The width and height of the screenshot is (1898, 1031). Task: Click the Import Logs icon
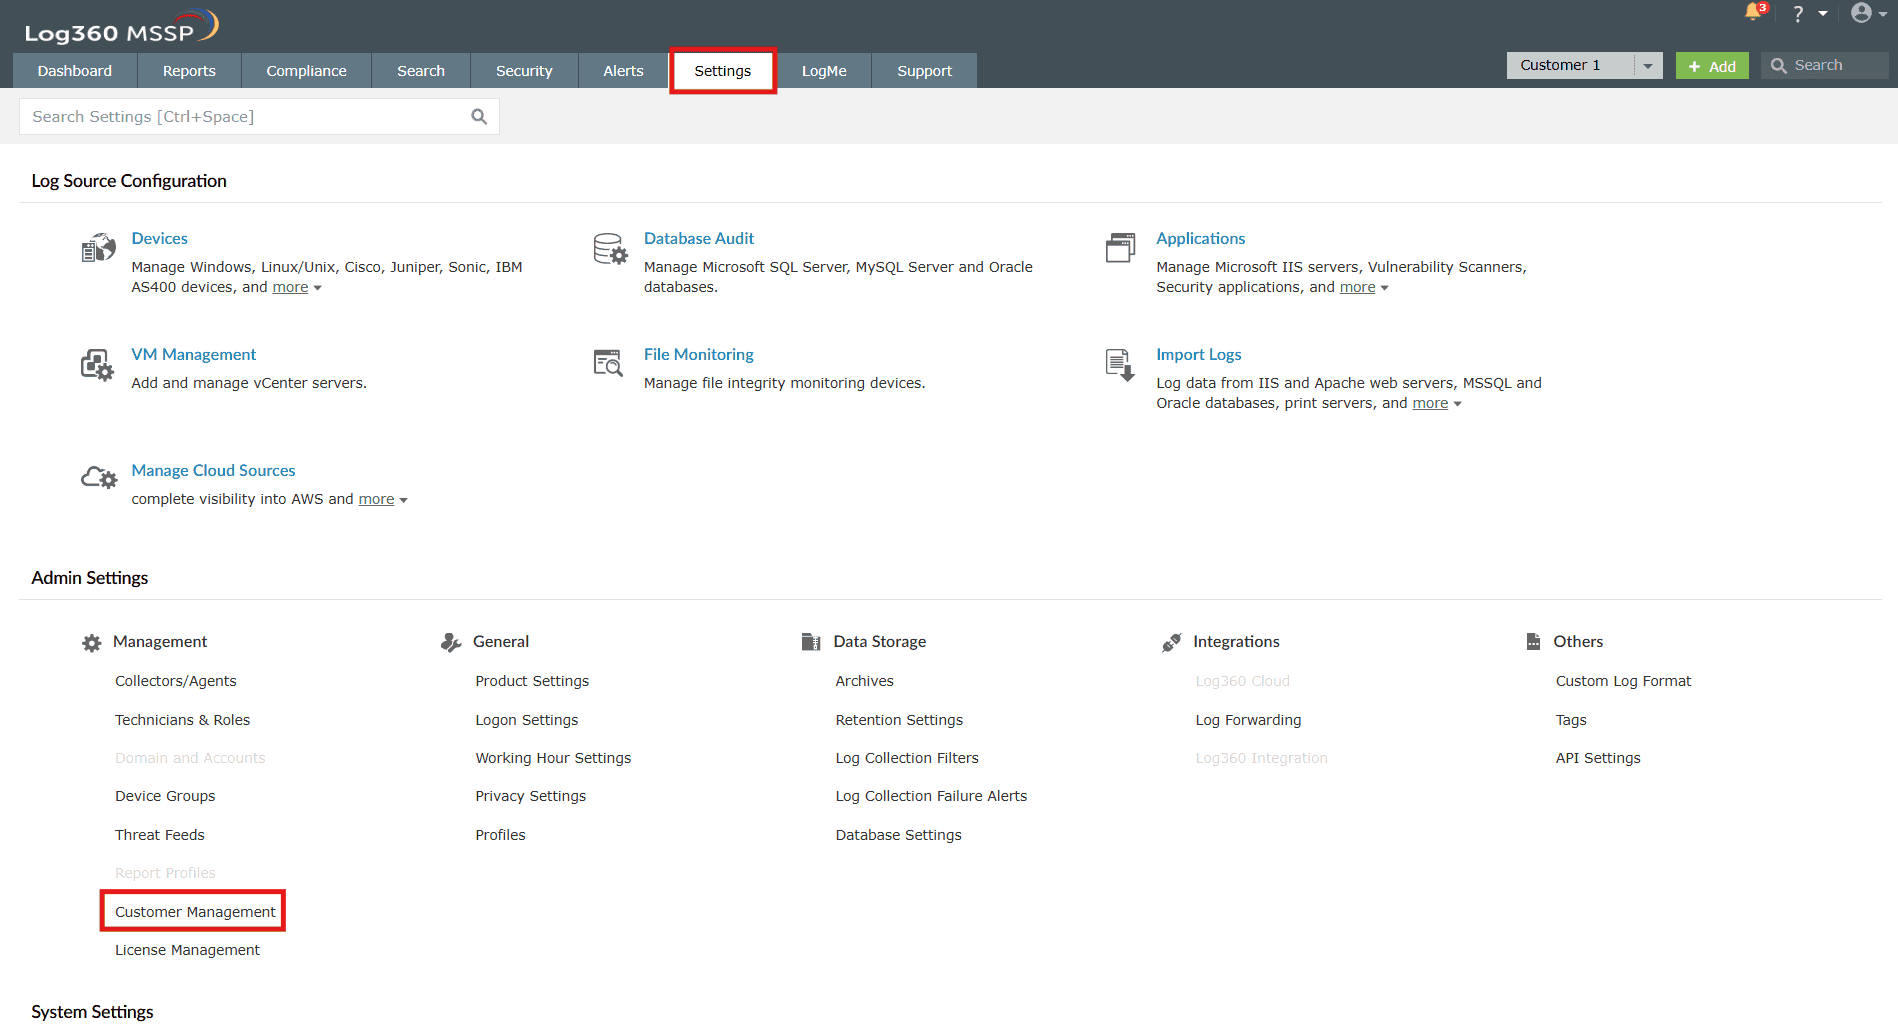pos(1120,365)
